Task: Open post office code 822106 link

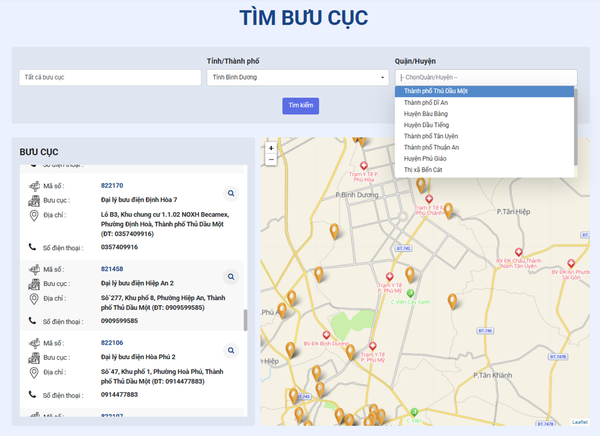Action: click(112, 343)
